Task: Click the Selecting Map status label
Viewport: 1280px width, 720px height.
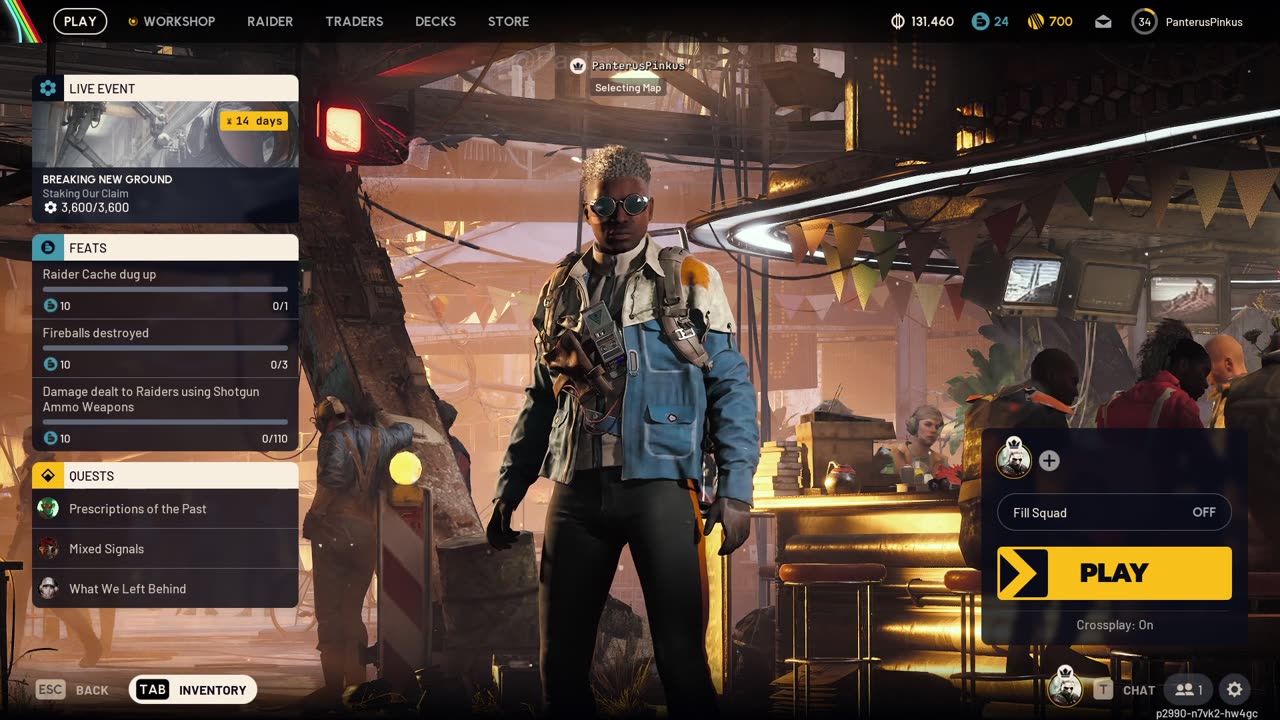Action: click(628, 88)
